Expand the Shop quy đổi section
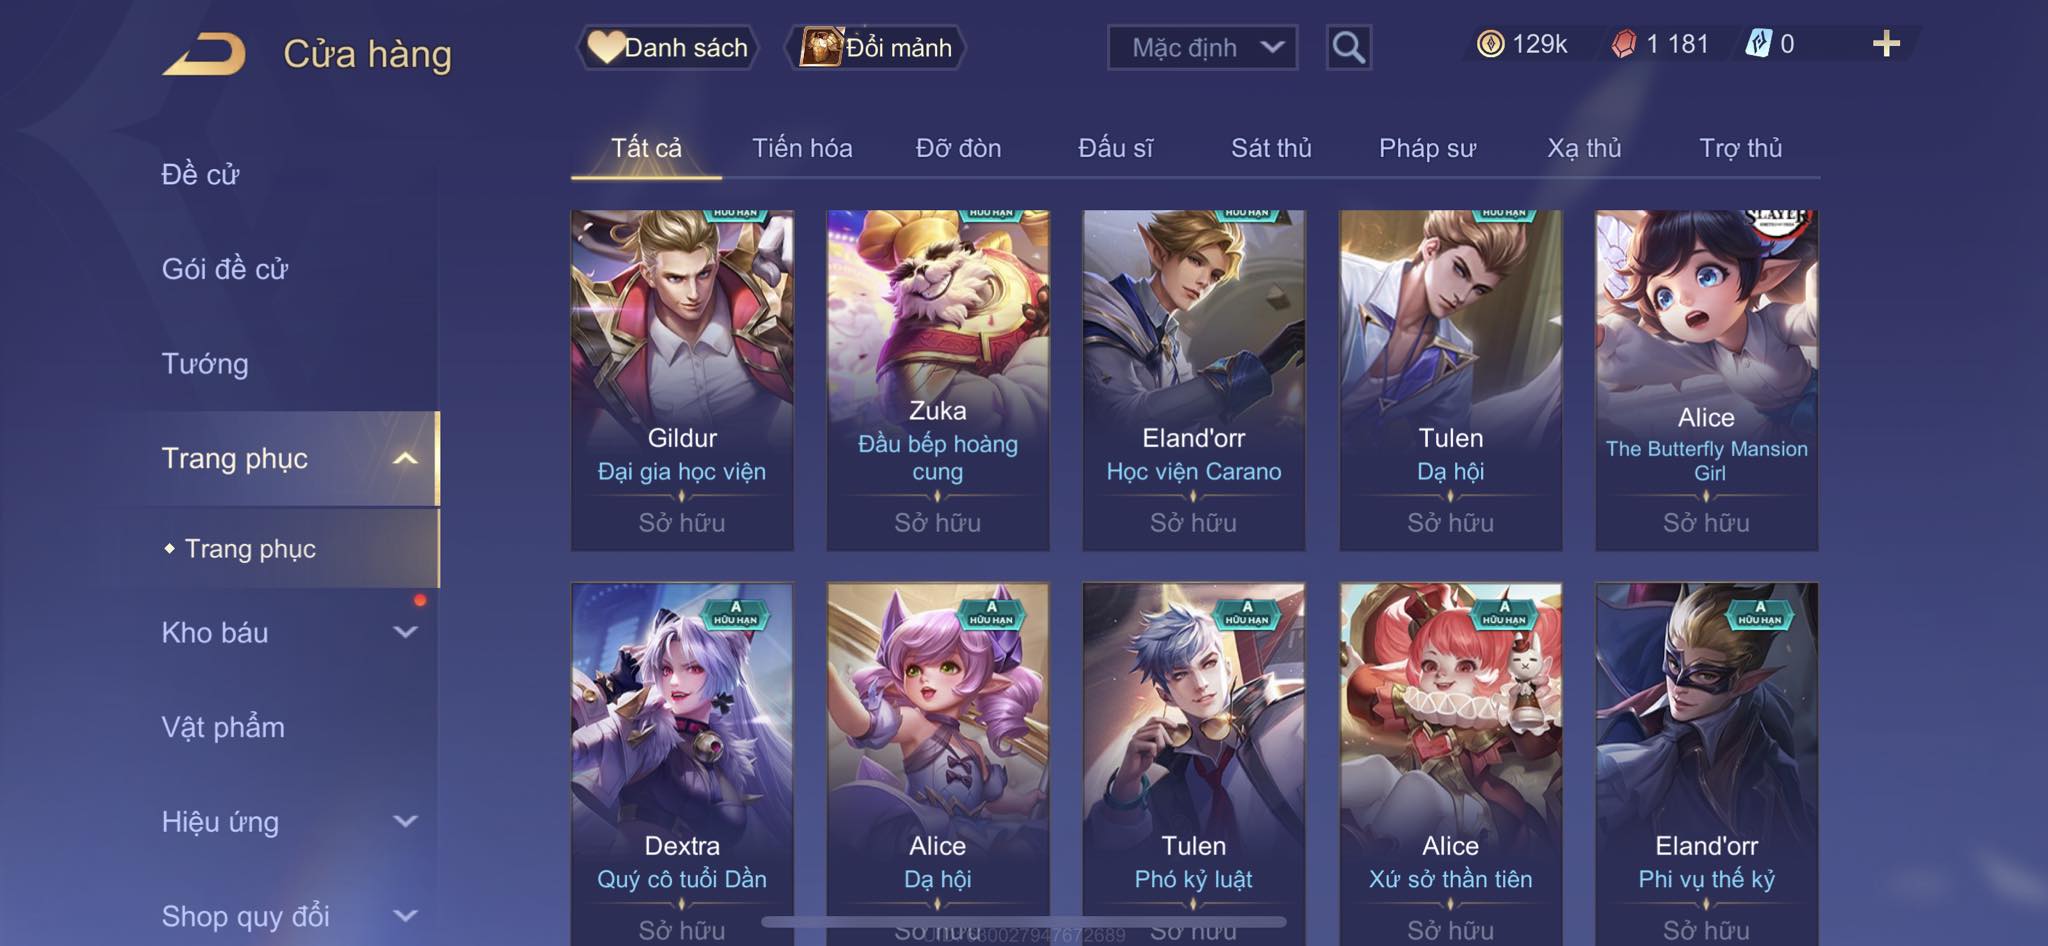 (x=405, y=915)
